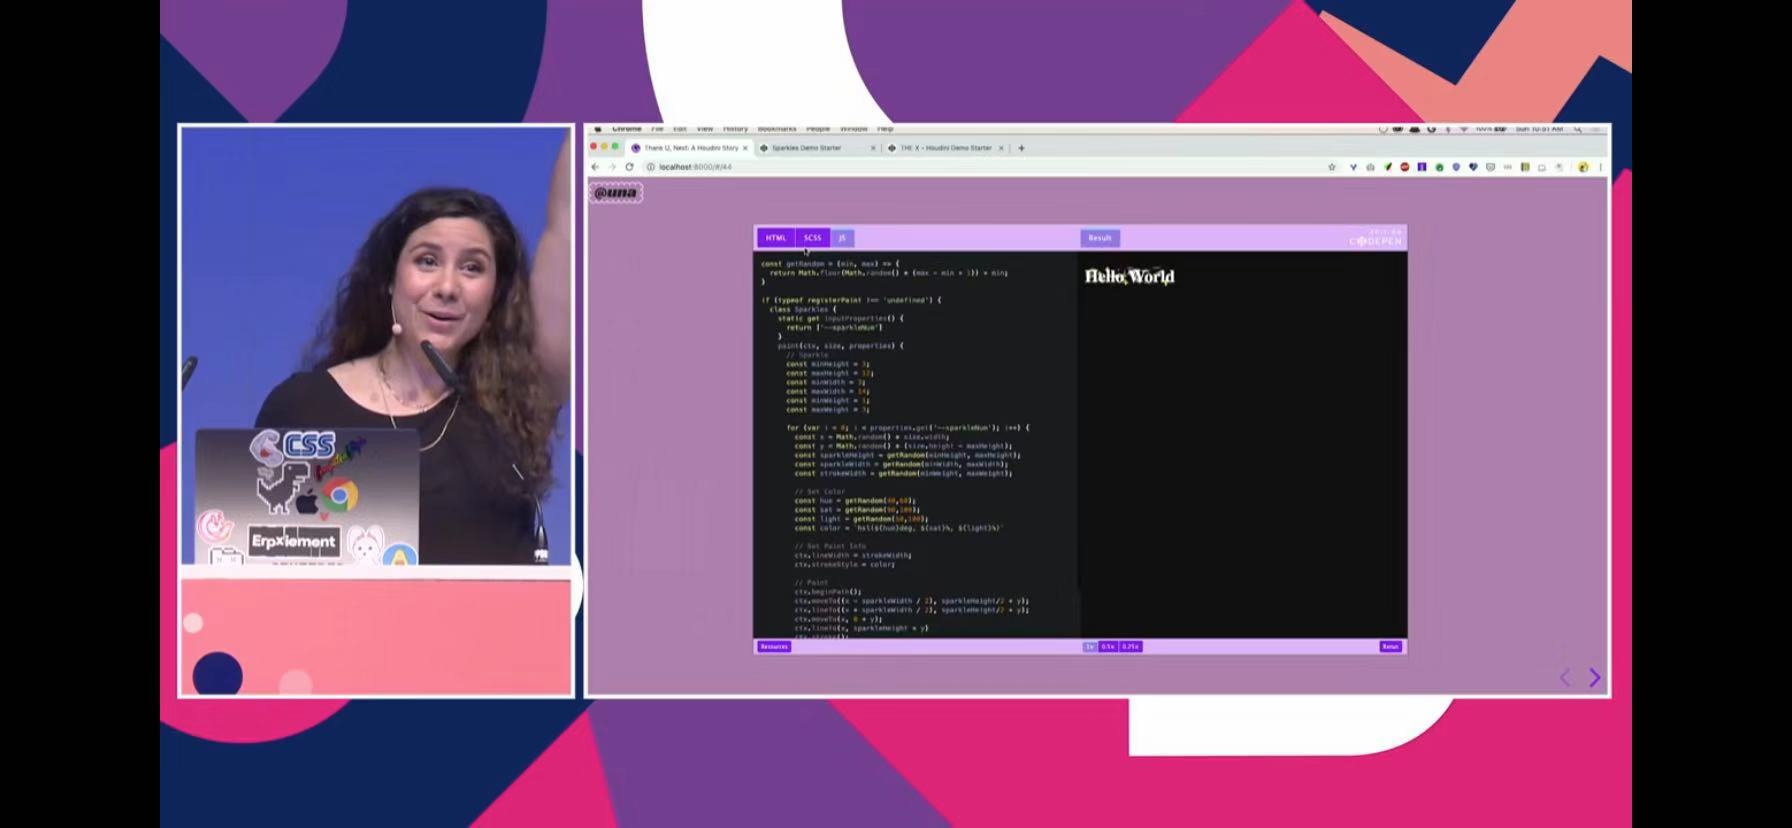
Task: Open the View menu
Action: pos(705,129)
